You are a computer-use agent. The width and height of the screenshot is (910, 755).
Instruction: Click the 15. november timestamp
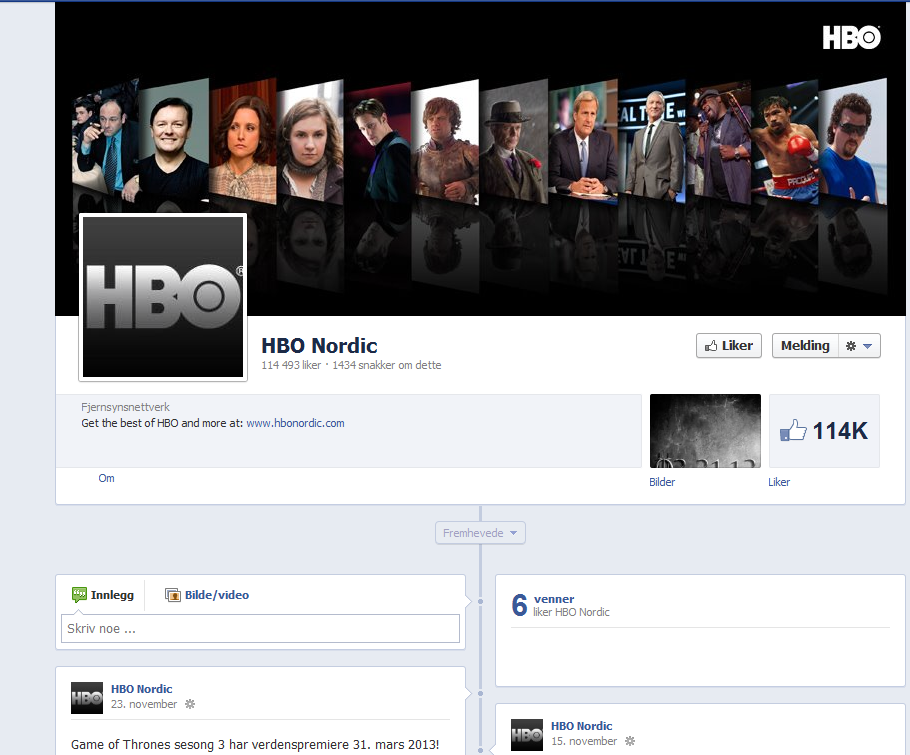[x=584, y=741]
